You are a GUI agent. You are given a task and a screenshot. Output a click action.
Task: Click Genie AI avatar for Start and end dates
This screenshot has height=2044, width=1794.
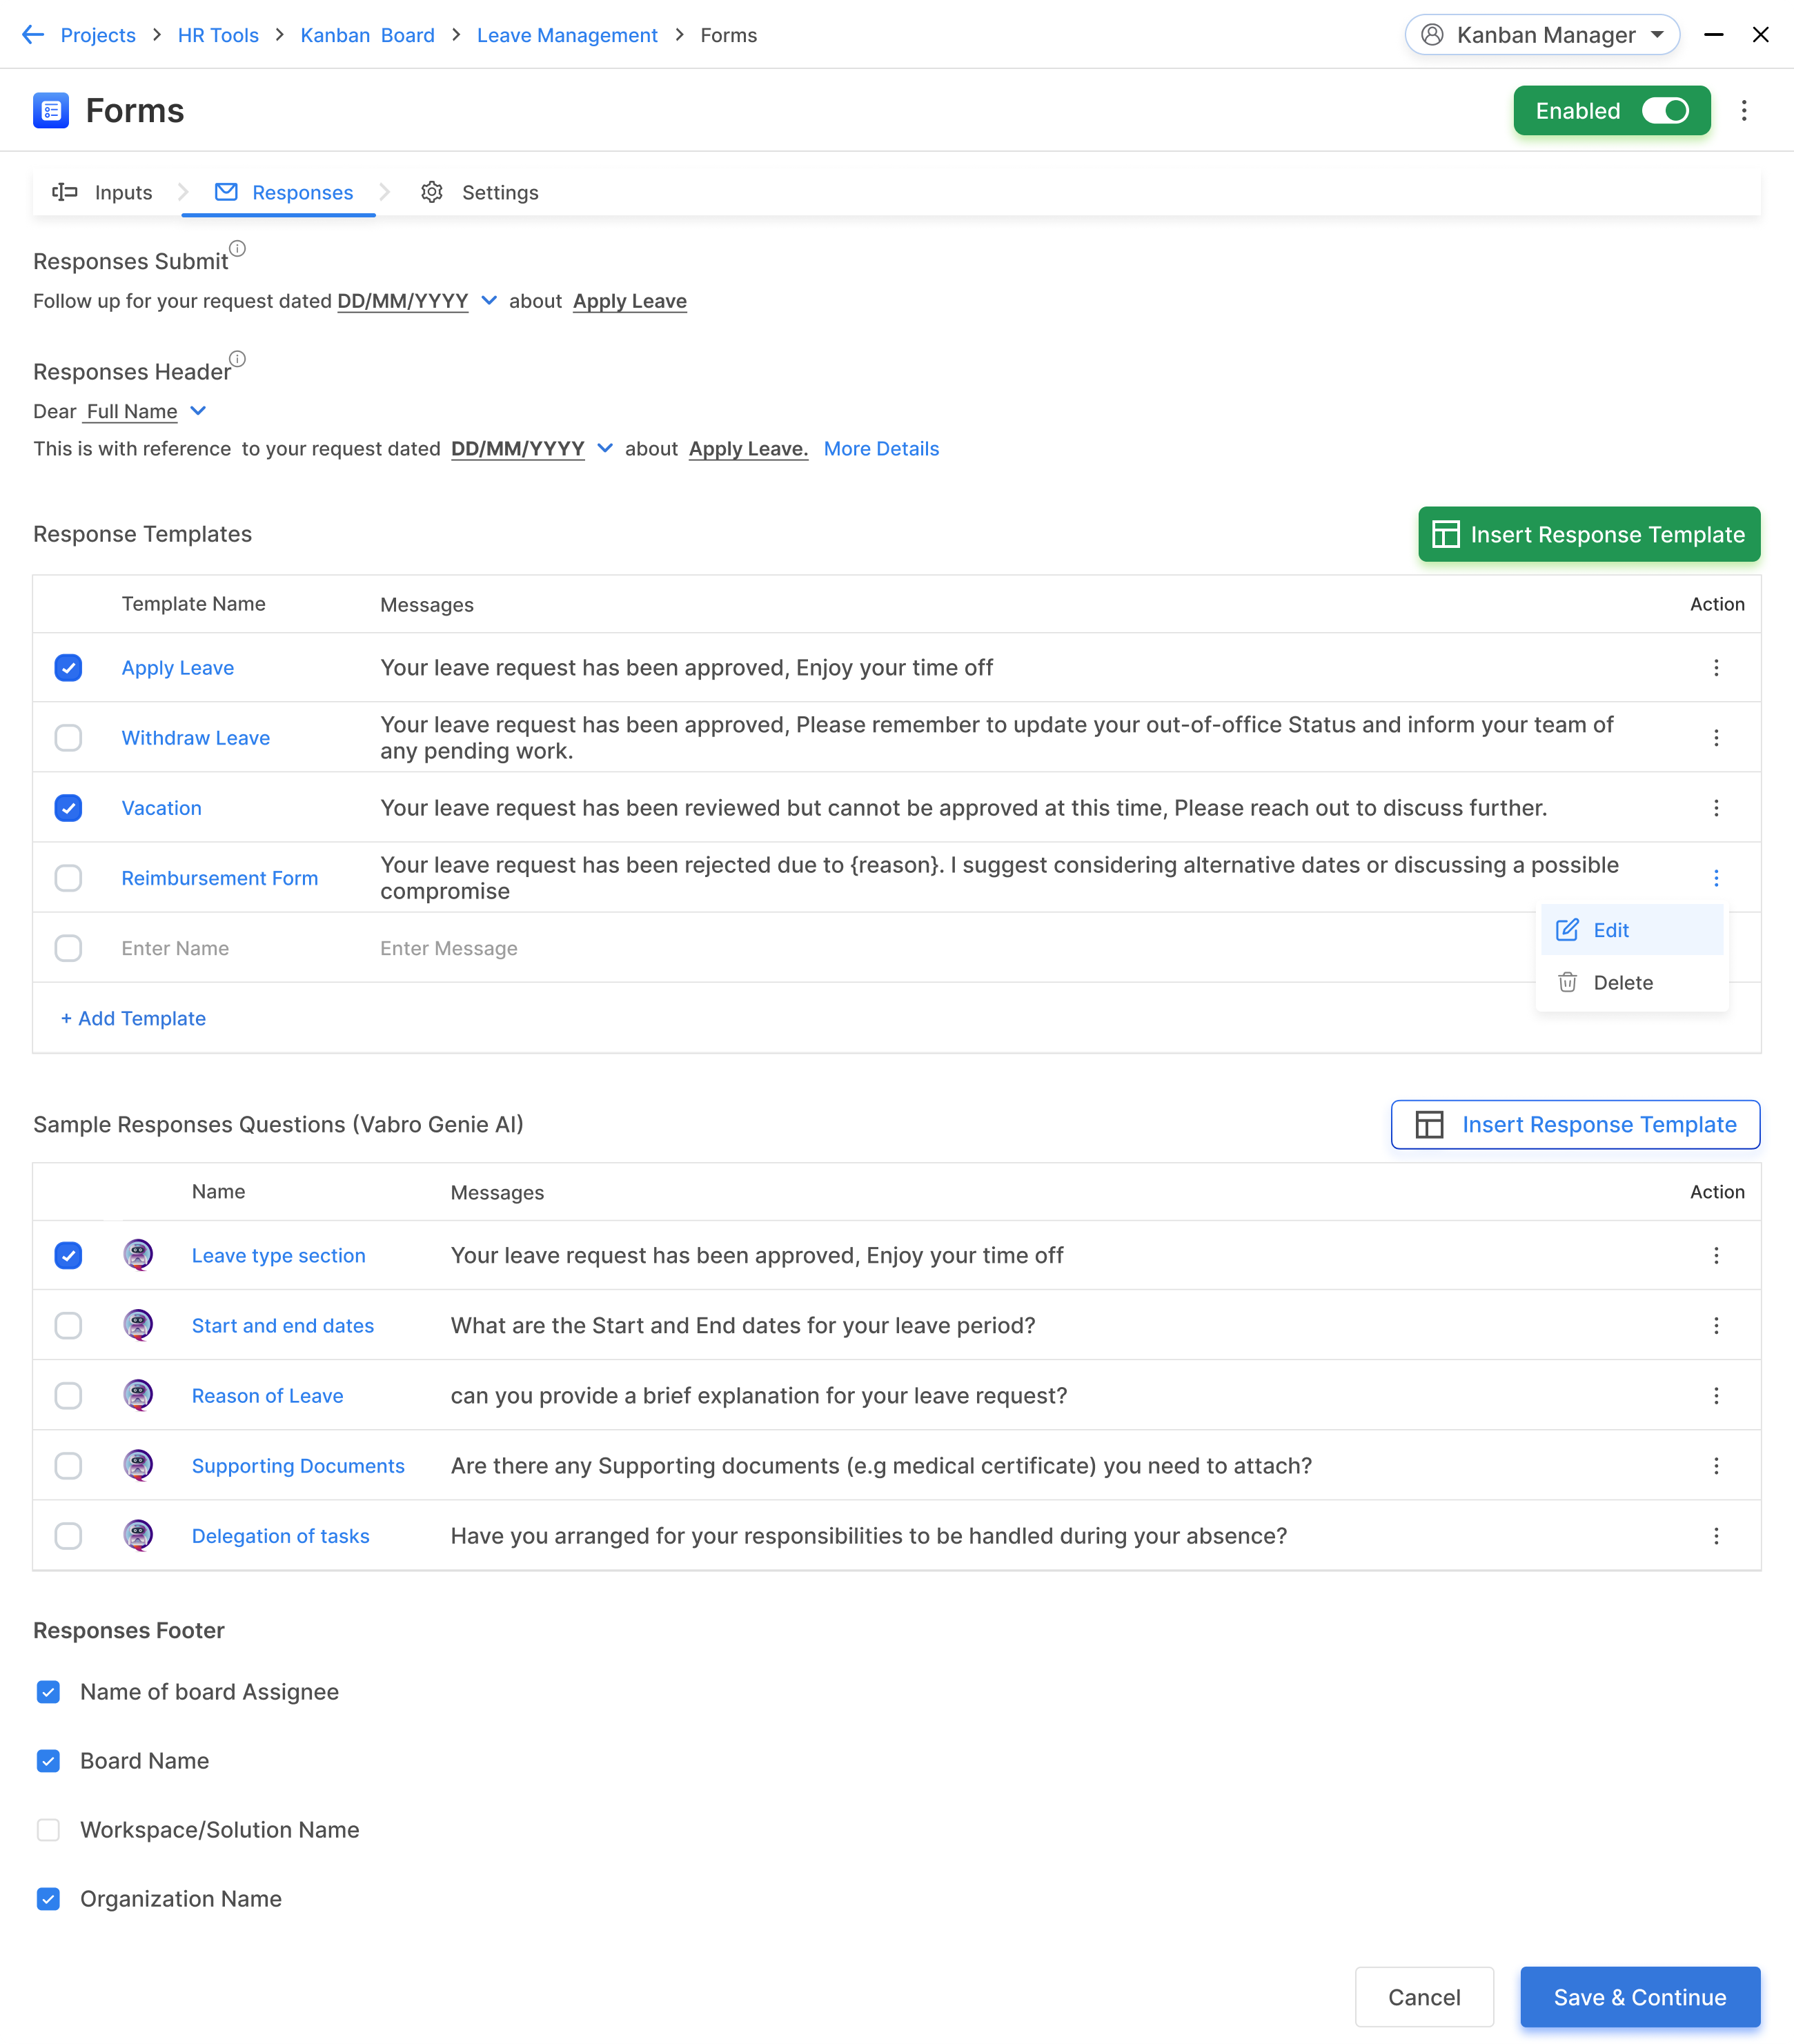pos(138,1325)
